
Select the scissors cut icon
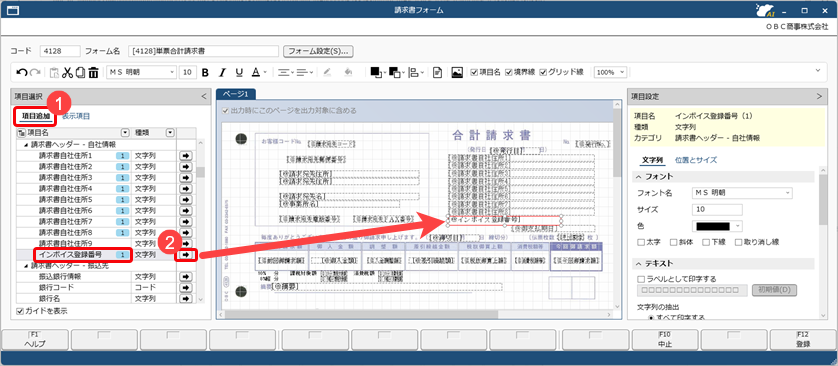[67, 72]
